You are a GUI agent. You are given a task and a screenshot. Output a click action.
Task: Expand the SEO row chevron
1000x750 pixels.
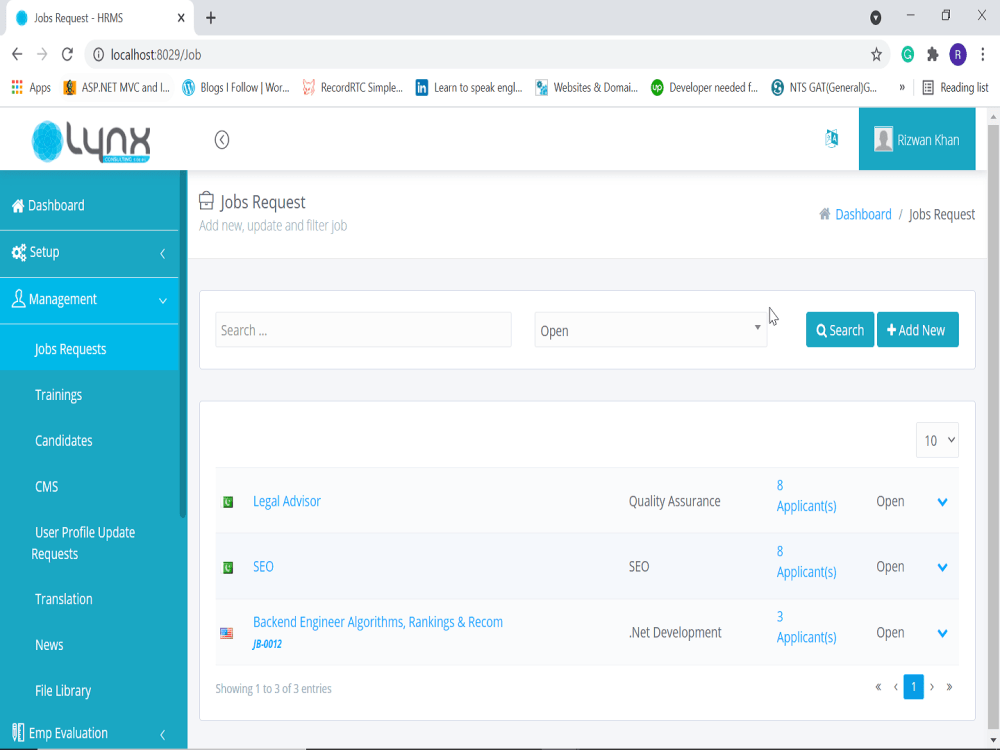pos(942,568)
